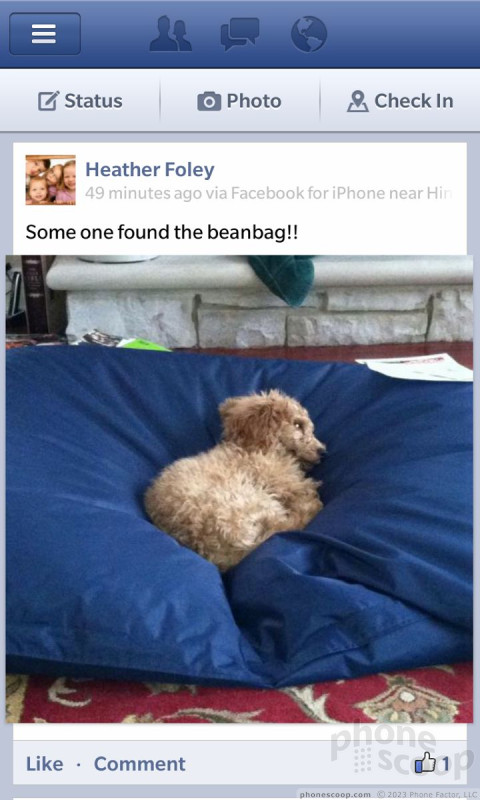Choose the Check In tab
The image size is (480, 800).
click(400, 101)
